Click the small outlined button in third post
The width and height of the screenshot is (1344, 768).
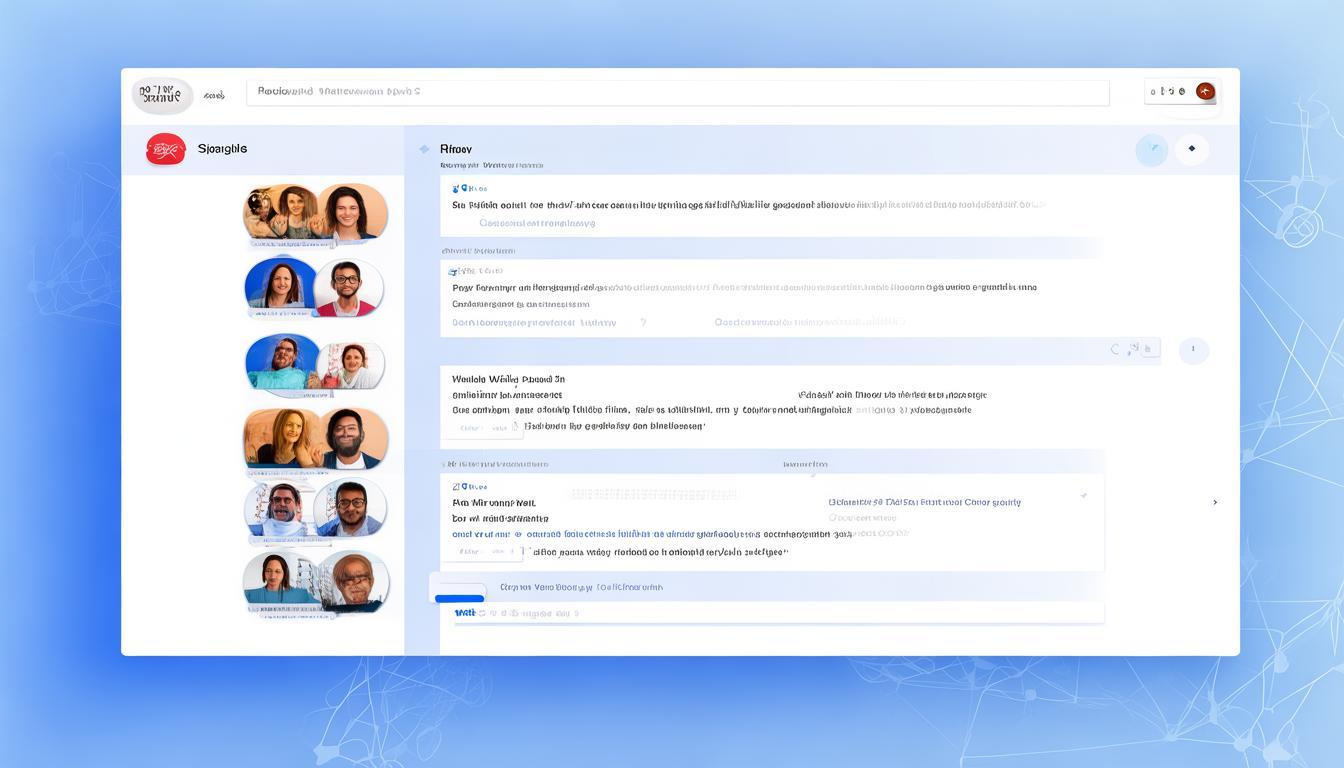pyautogui.click(x=483, y=428)
